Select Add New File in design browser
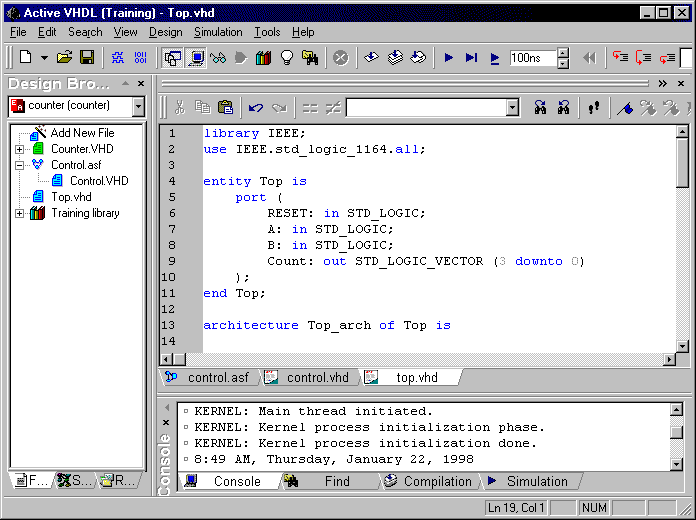696x520 pixels. point(82,133)
